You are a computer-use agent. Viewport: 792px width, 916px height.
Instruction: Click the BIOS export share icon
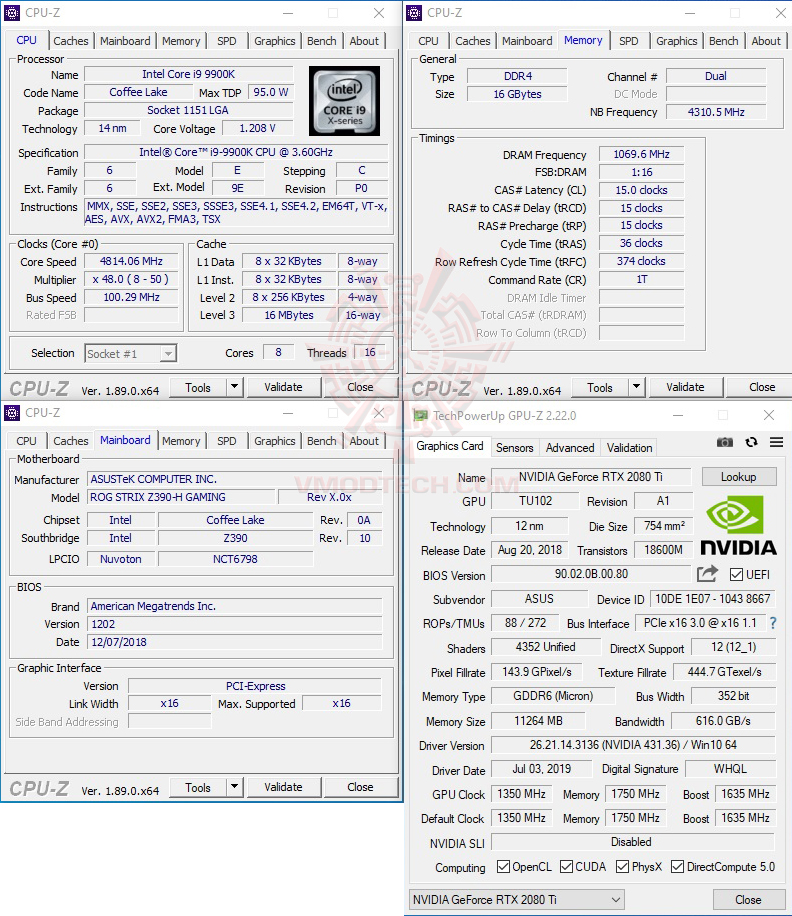tap(707, 574)
